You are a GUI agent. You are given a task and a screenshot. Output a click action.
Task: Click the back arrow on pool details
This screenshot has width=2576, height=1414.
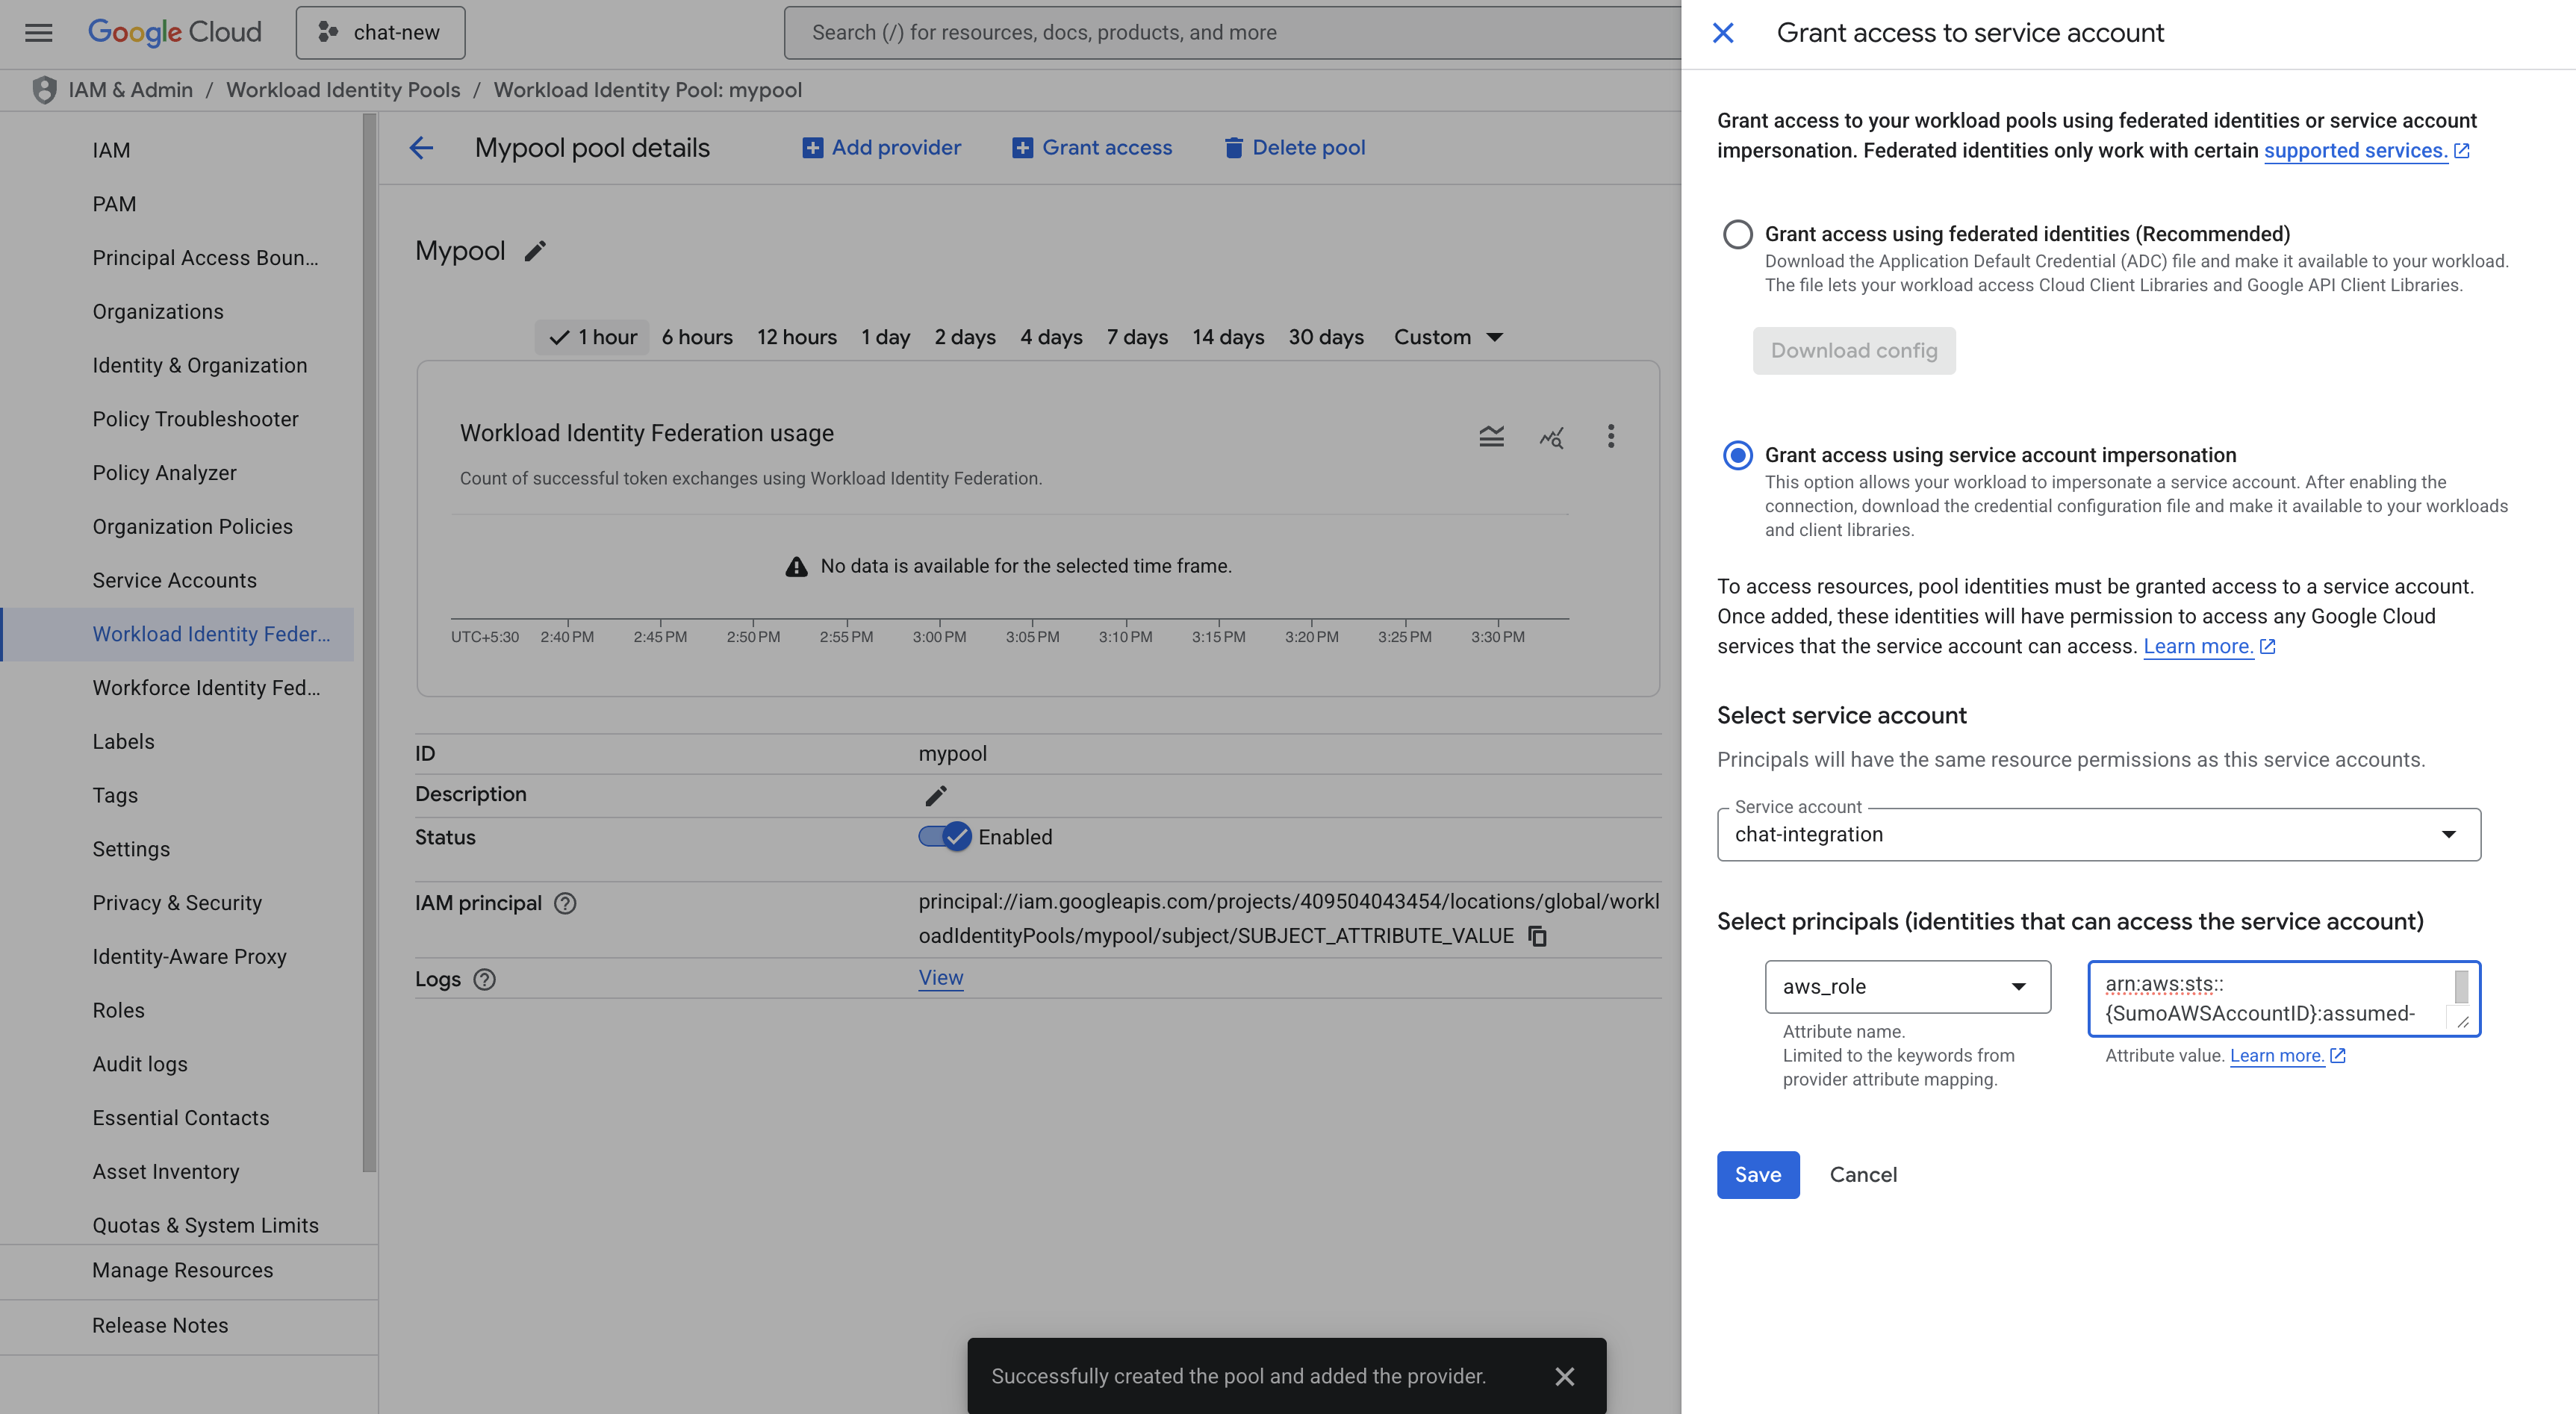(422, 147)
